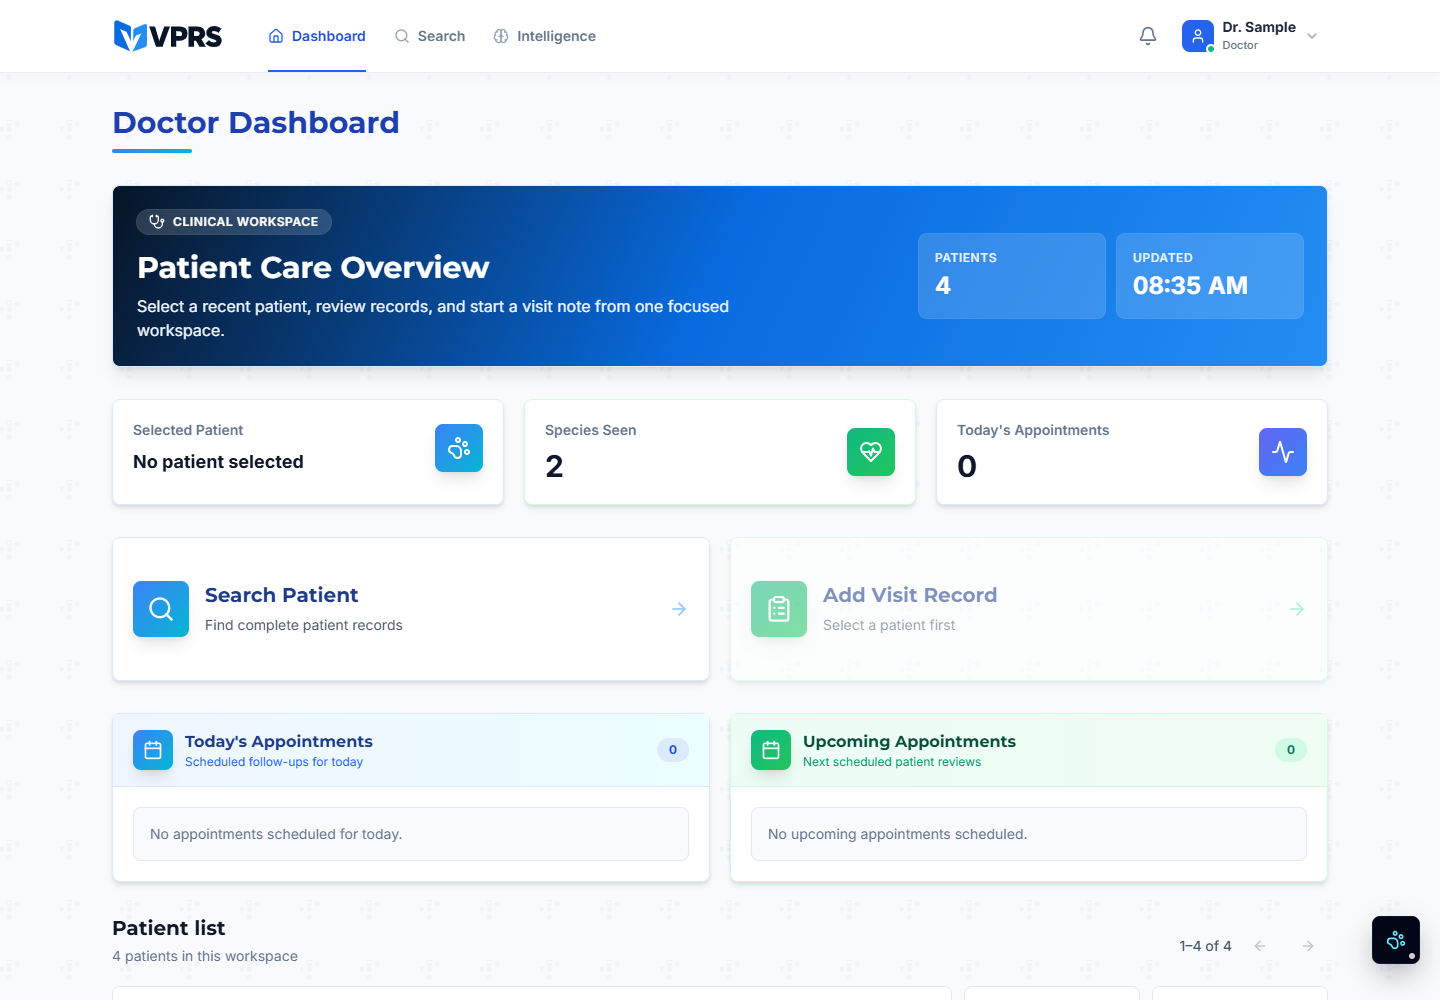Go to next page of patient list
Viewport: 1440px width, 1000px height.
pyautogui.click(x=1308, y=946)
